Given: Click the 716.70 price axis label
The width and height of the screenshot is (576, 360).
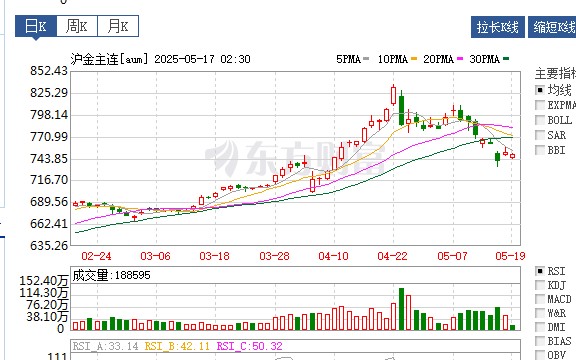Looking at the screenshot, I should (x=49, y=180).
